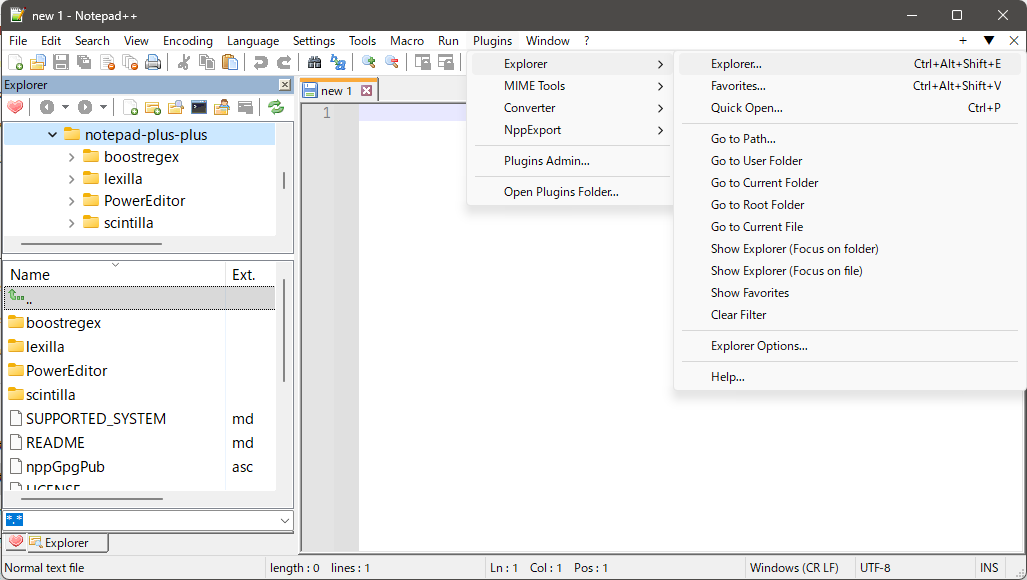1027x580 pixels.
Task: Close current document using toolbar icon
Action: pos(107,62)
